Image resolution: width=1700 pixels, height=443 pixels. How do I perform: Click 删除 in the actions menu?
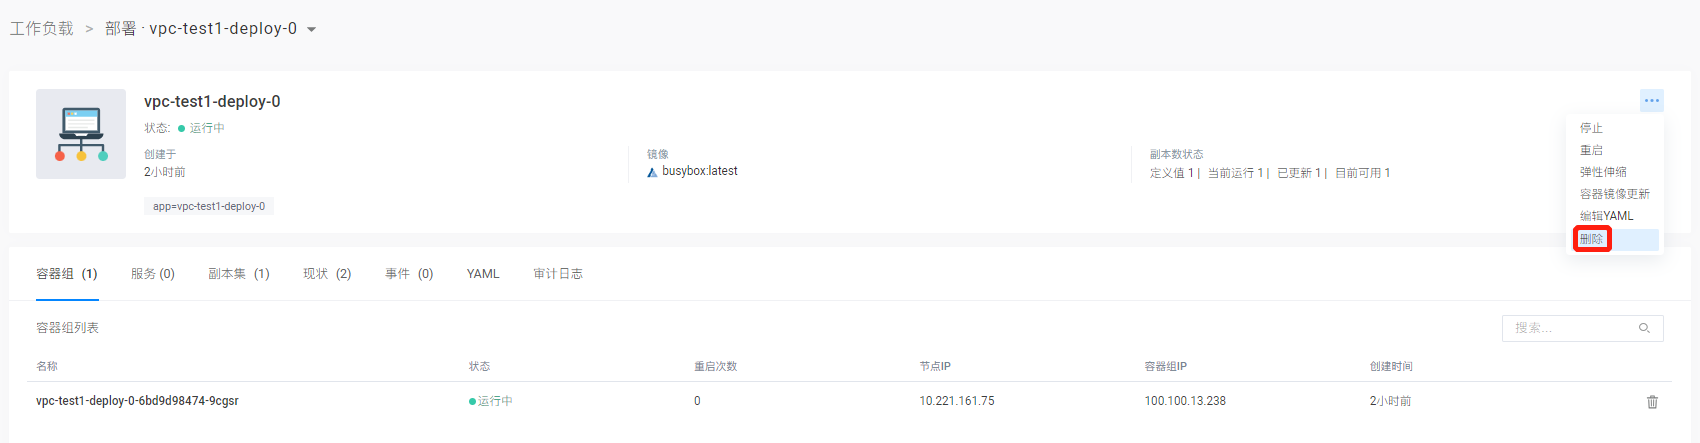point(1592,239)
